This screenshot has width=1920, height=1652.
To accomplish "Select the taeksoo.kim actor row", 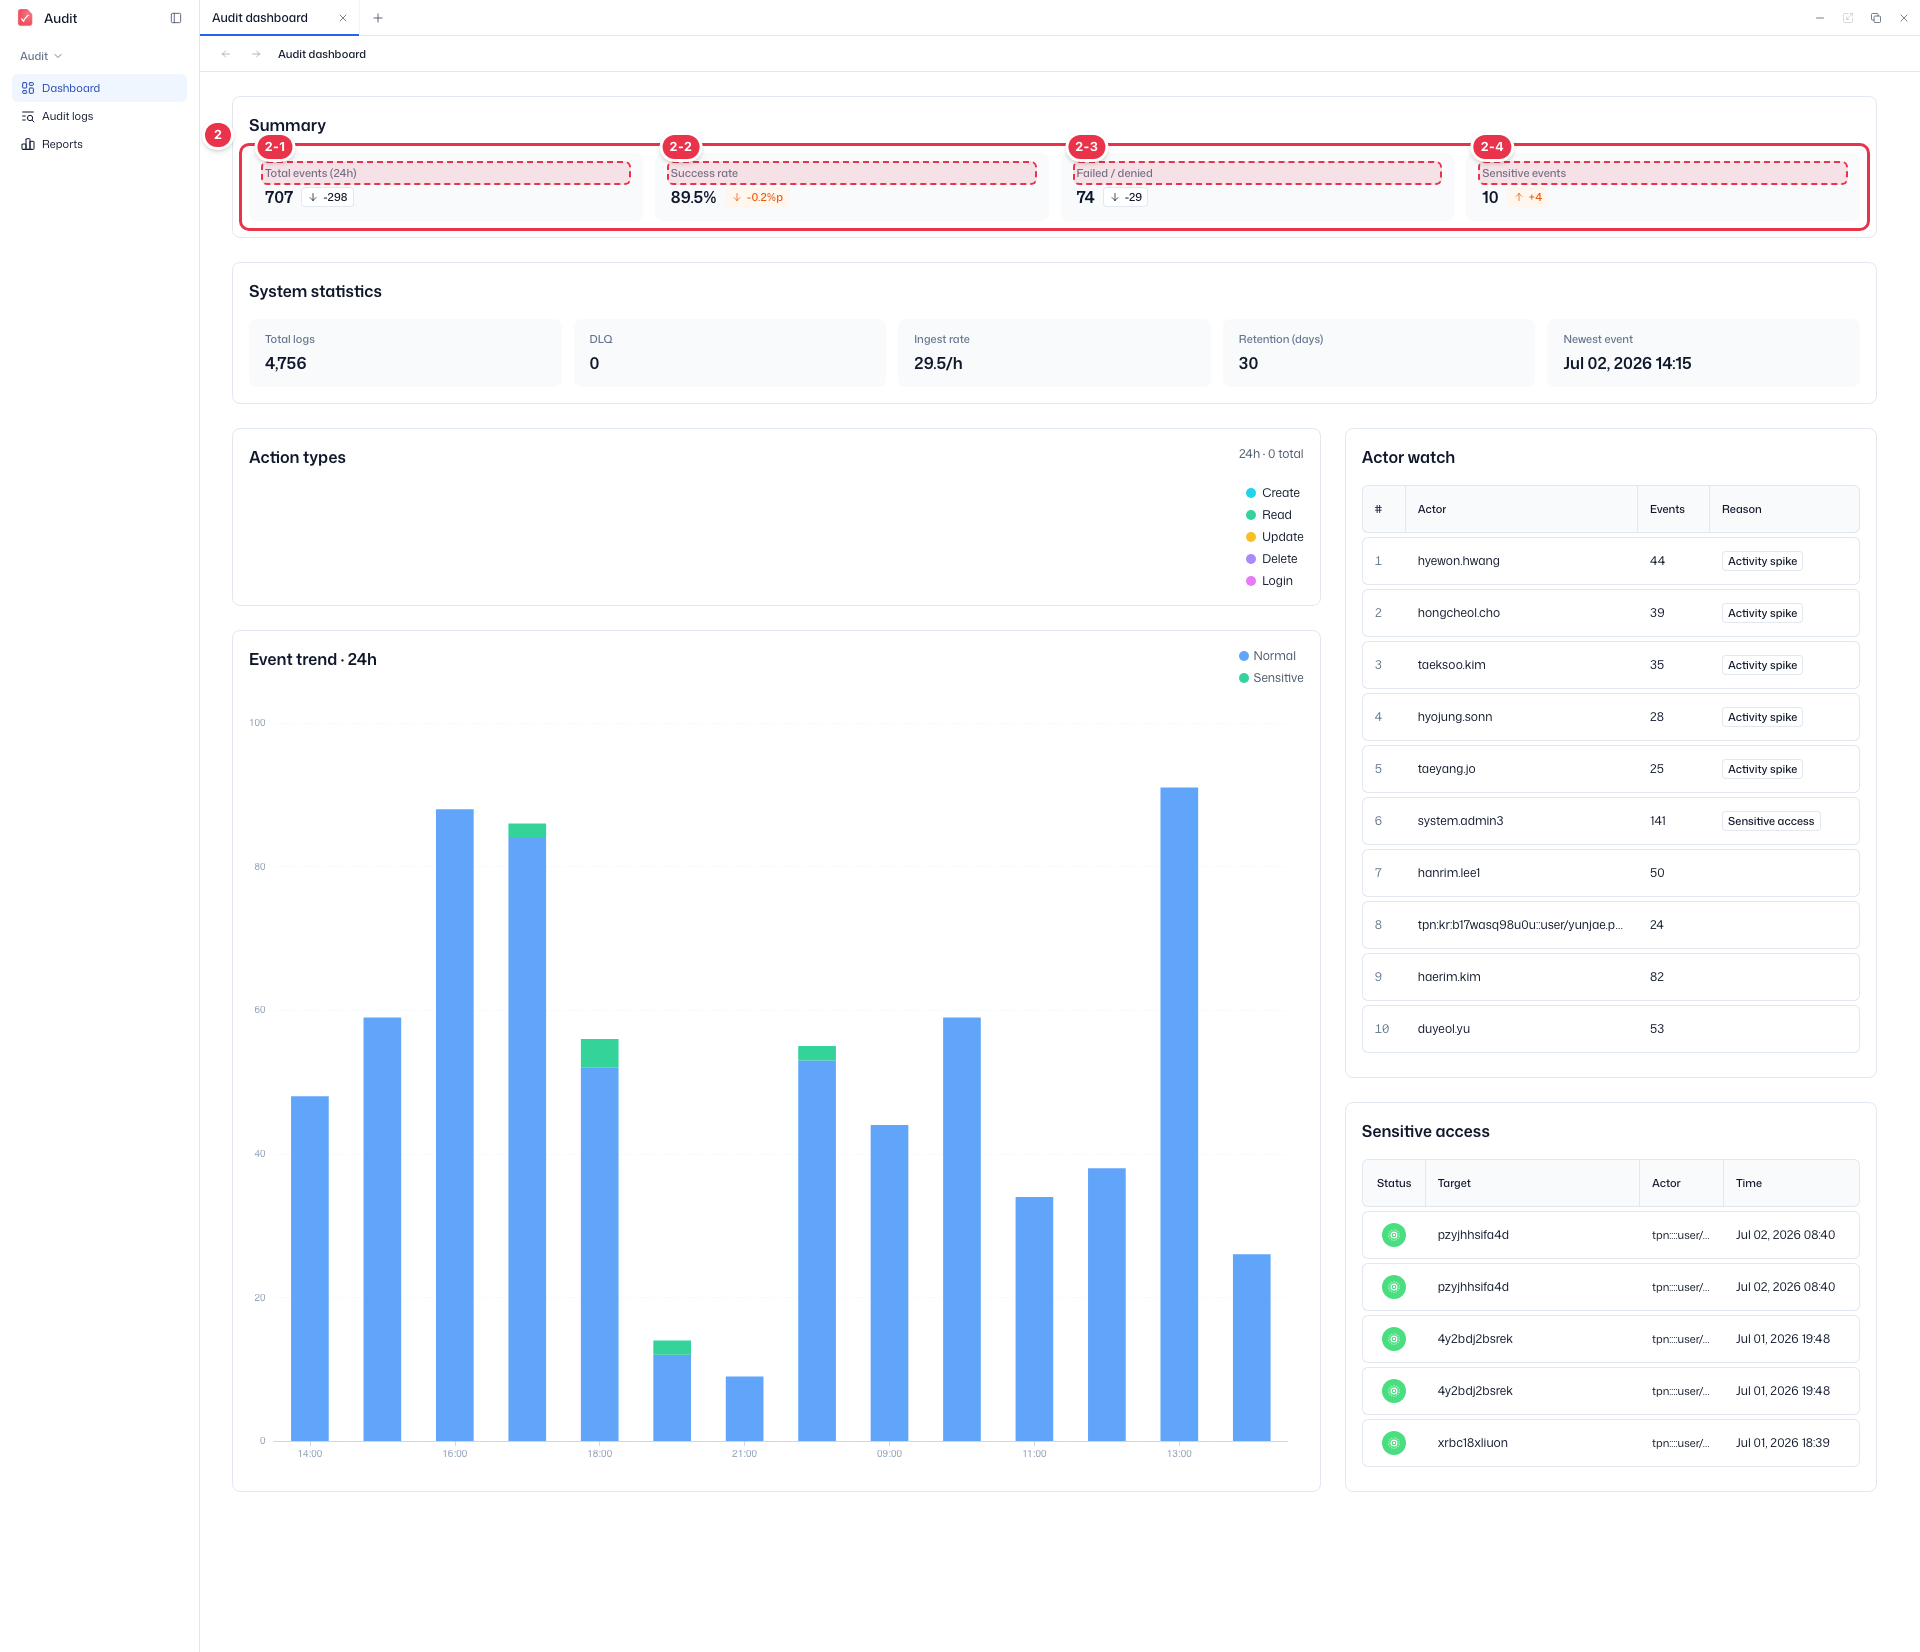I will (1610, 665).
